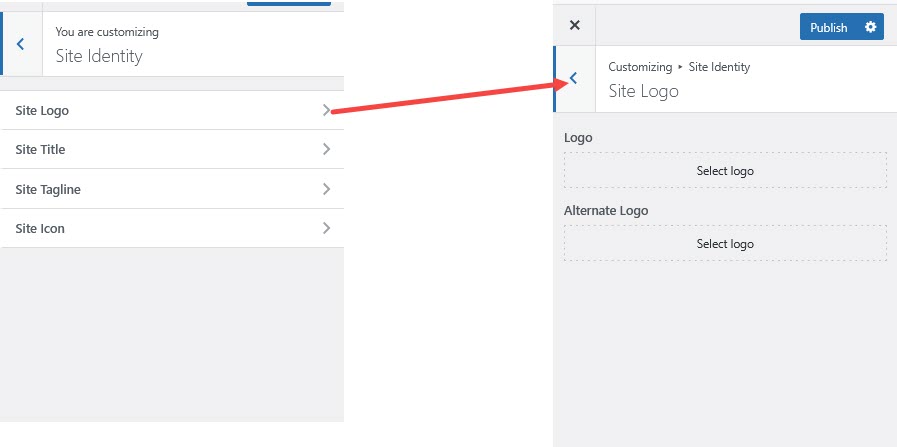Open the Site Logo menu item
Screen dimensions: 897x447
click(x=43, y=110)
